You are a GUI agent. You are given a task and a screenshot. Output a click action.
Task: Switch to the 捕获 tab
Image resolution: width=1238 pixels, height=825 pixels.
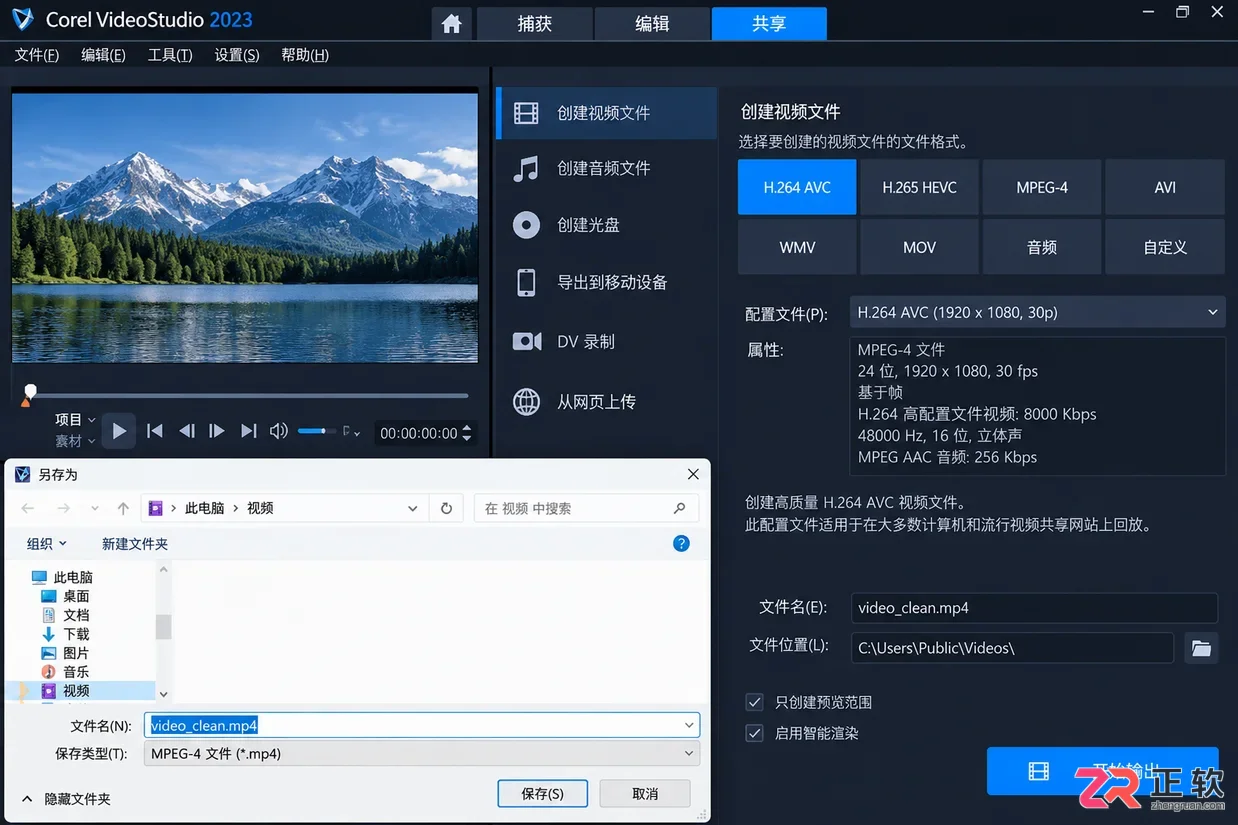click(535, 23)
